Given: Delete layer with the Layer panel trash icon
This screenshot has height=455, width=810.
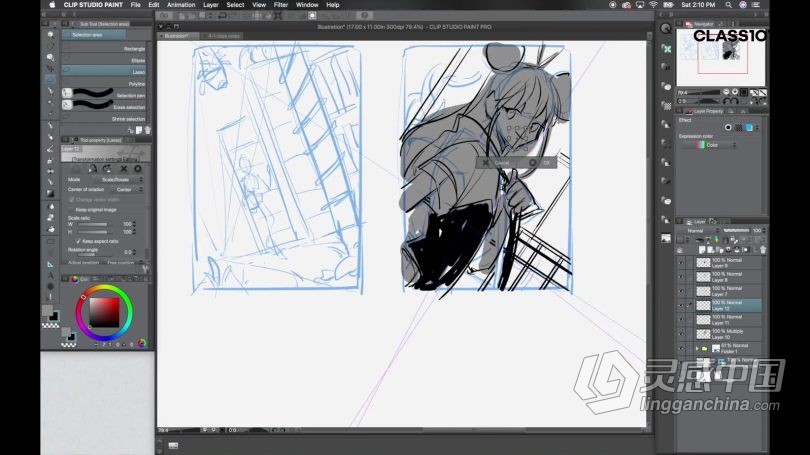Looking at the screenshot, I should click(763, 250).
